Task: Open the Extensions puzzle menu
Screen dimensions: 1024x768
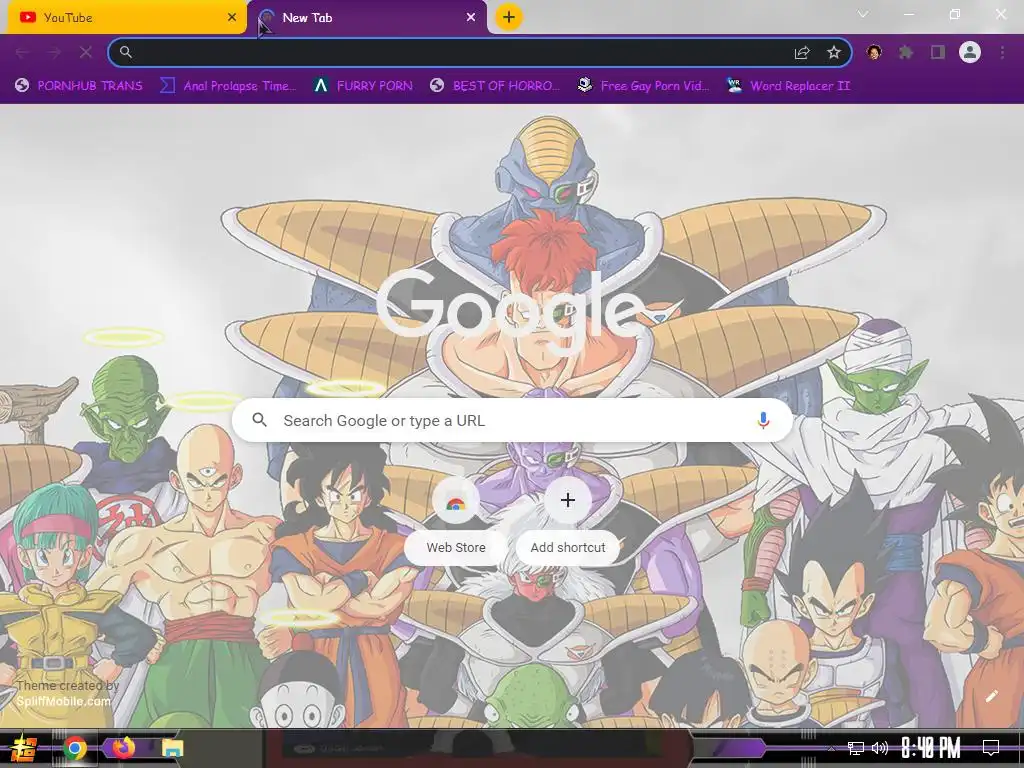Action: coord(906,52)
